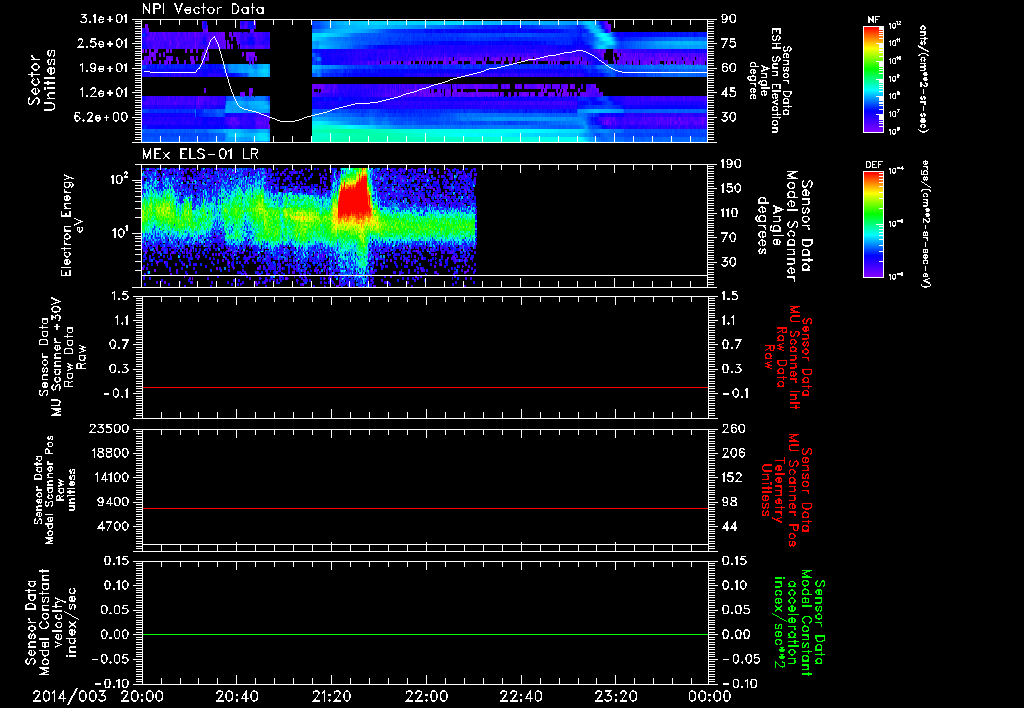The width and height of the screenshot is (1024, 708).
Task: Click the 20:00 time axis label
Action: tap(142, 696)
